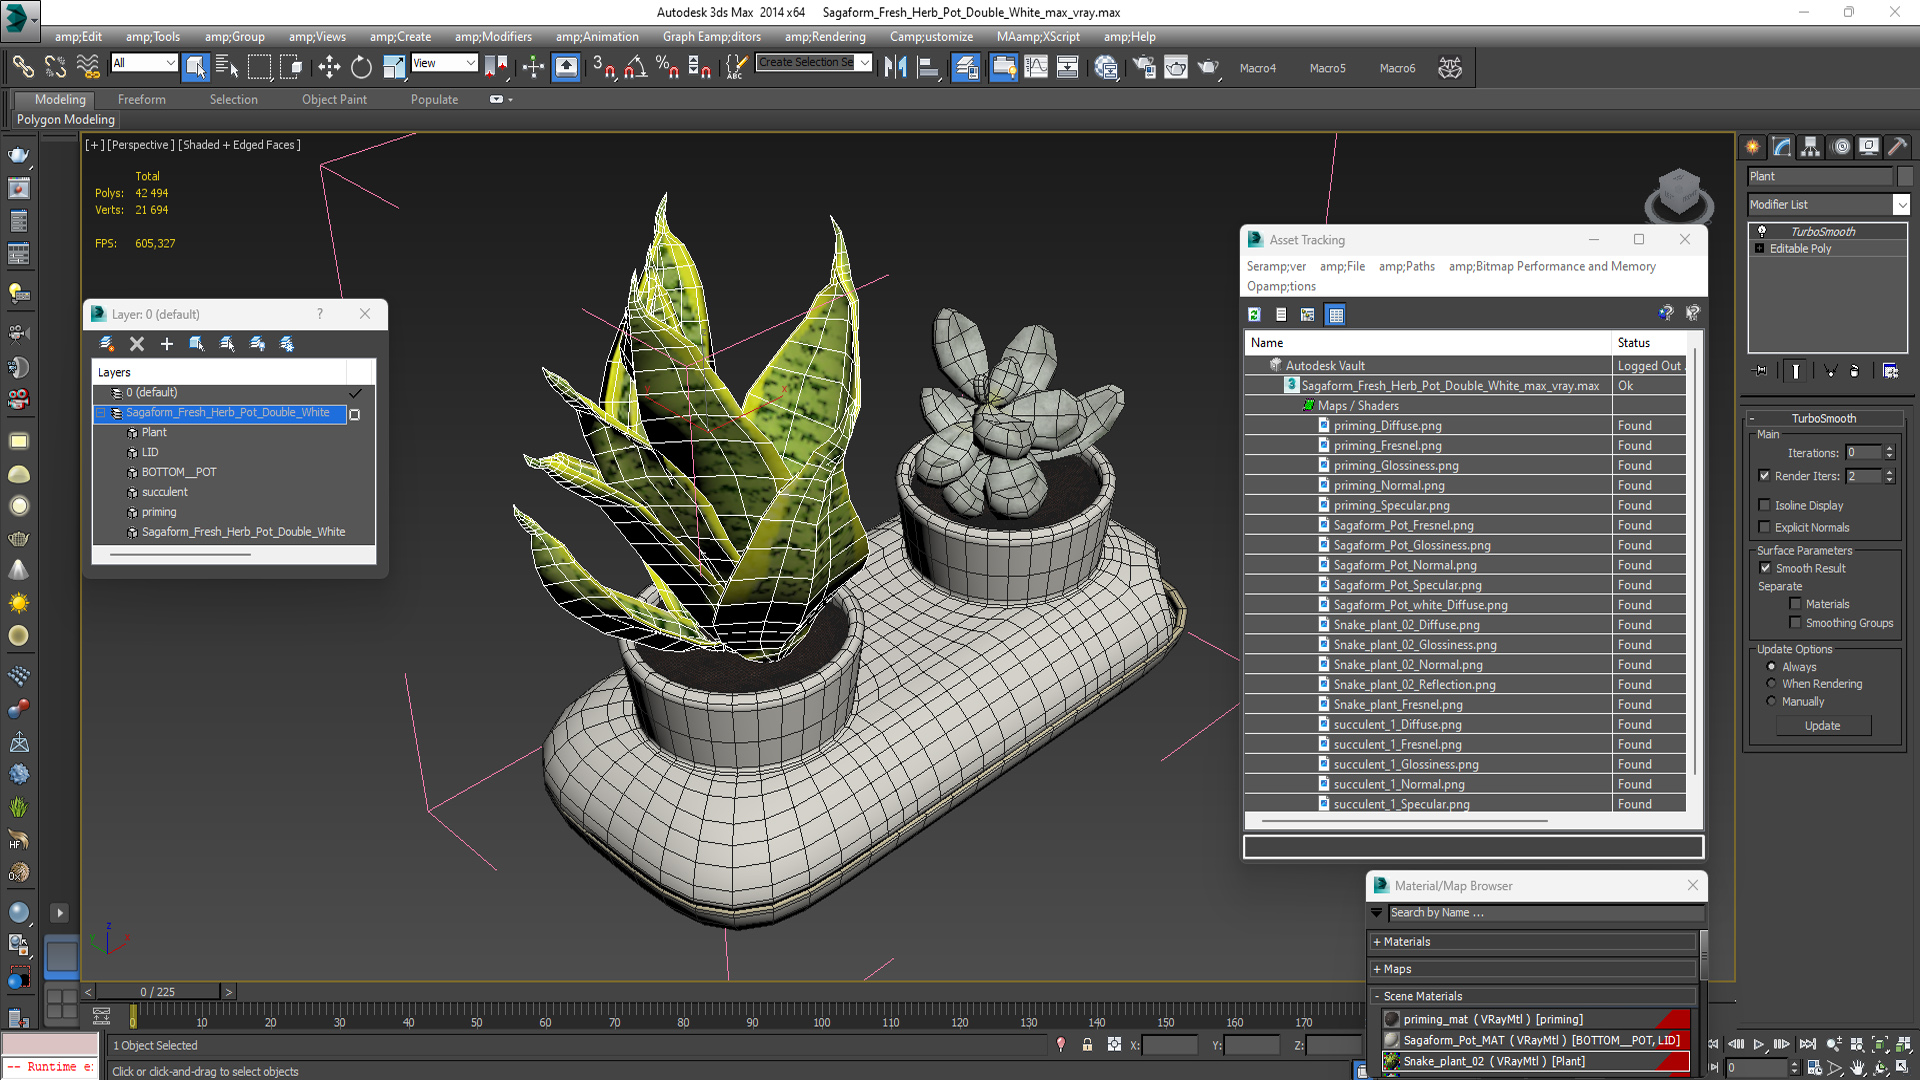Toggle TurboSmooth modifier lightbulb

click(1762, 231)
